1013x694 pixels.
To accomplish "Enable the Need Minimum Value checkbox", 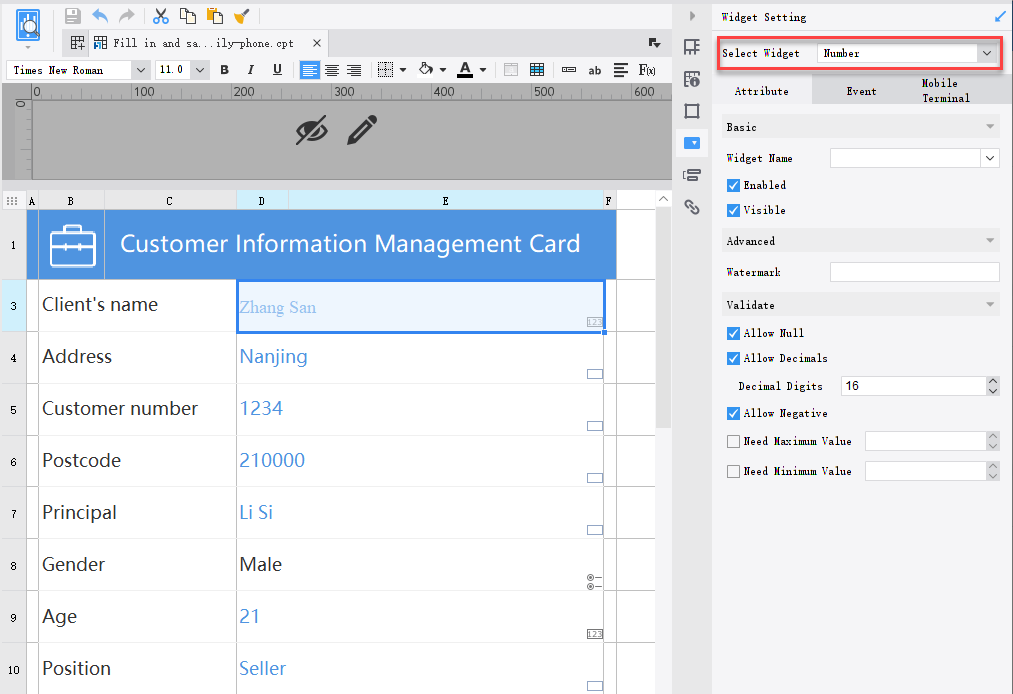I will [733, 472].
